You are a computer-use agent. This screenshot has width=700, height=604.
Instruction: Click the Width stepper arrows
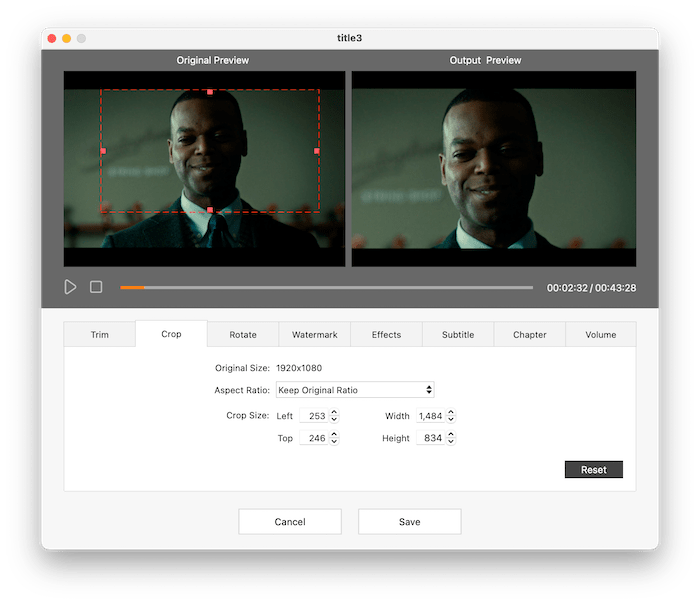coord(451,416)
